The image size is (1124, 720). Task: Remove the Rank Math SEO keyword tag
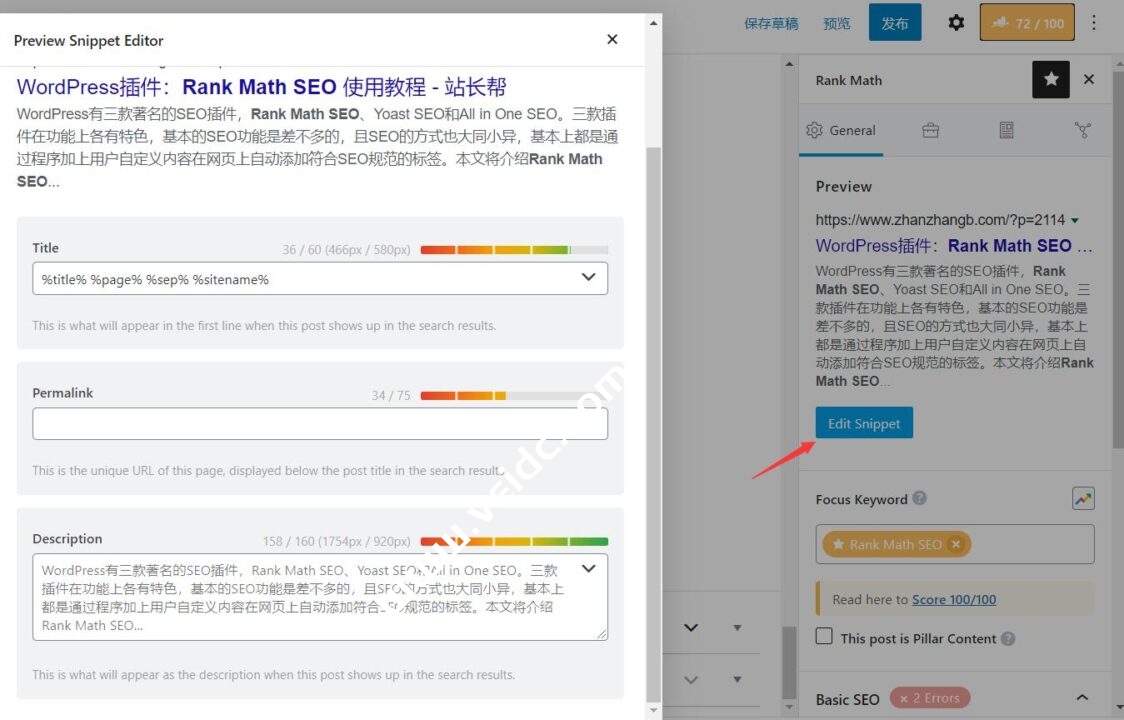[955, 545]
